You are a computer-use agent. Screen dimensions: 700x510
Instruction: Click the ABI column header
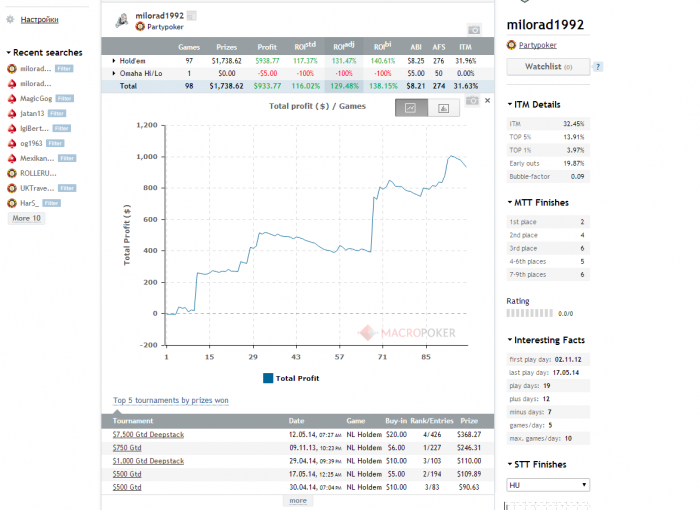tap(416, 47)
